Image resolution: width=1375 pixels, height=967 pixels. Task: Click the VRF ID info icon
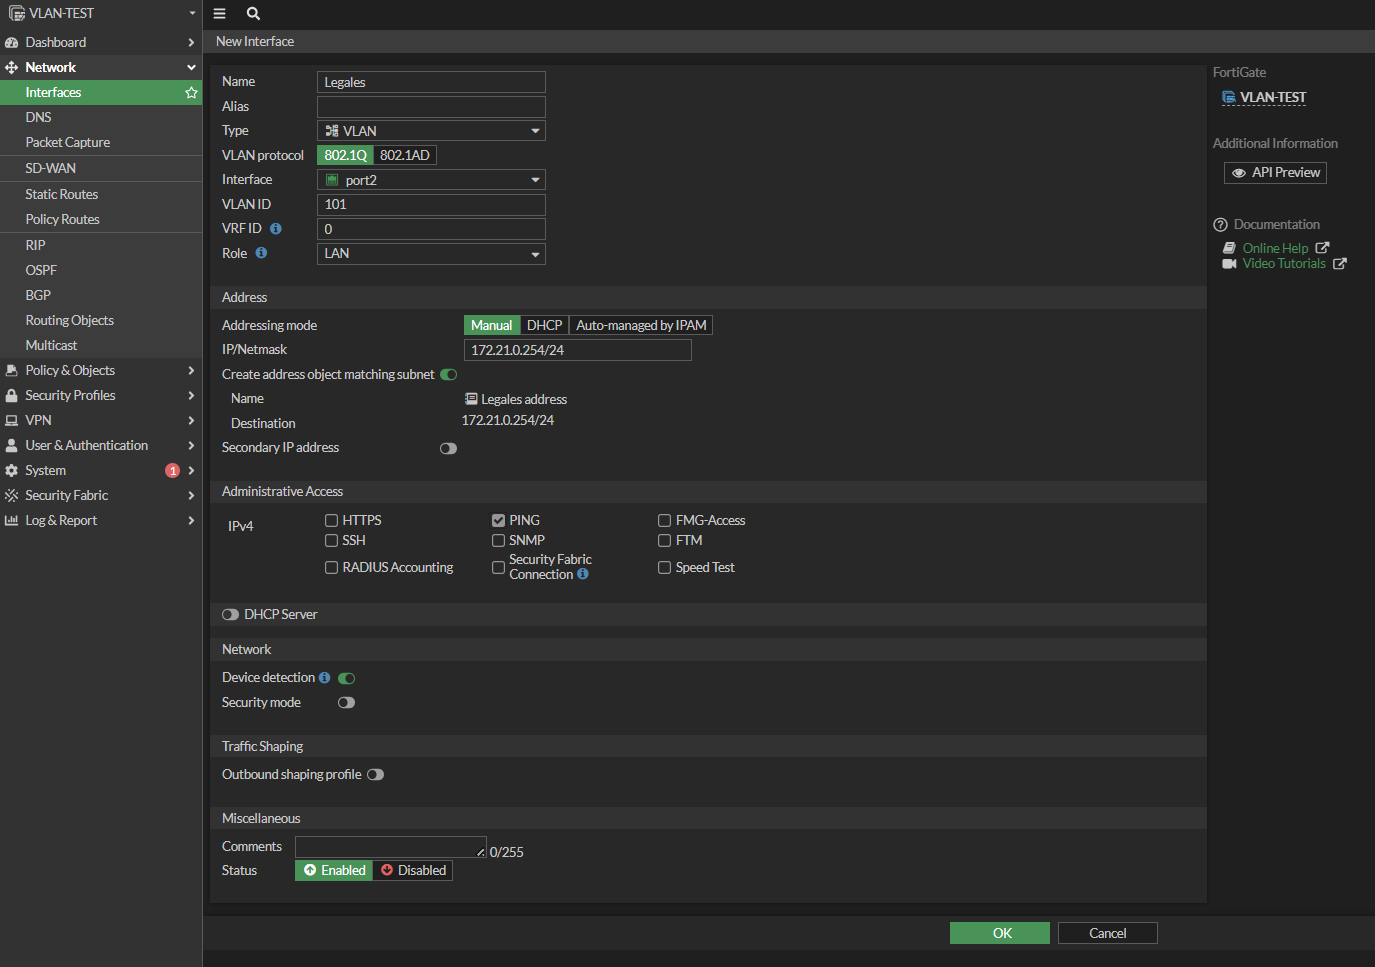click(276, 229)
